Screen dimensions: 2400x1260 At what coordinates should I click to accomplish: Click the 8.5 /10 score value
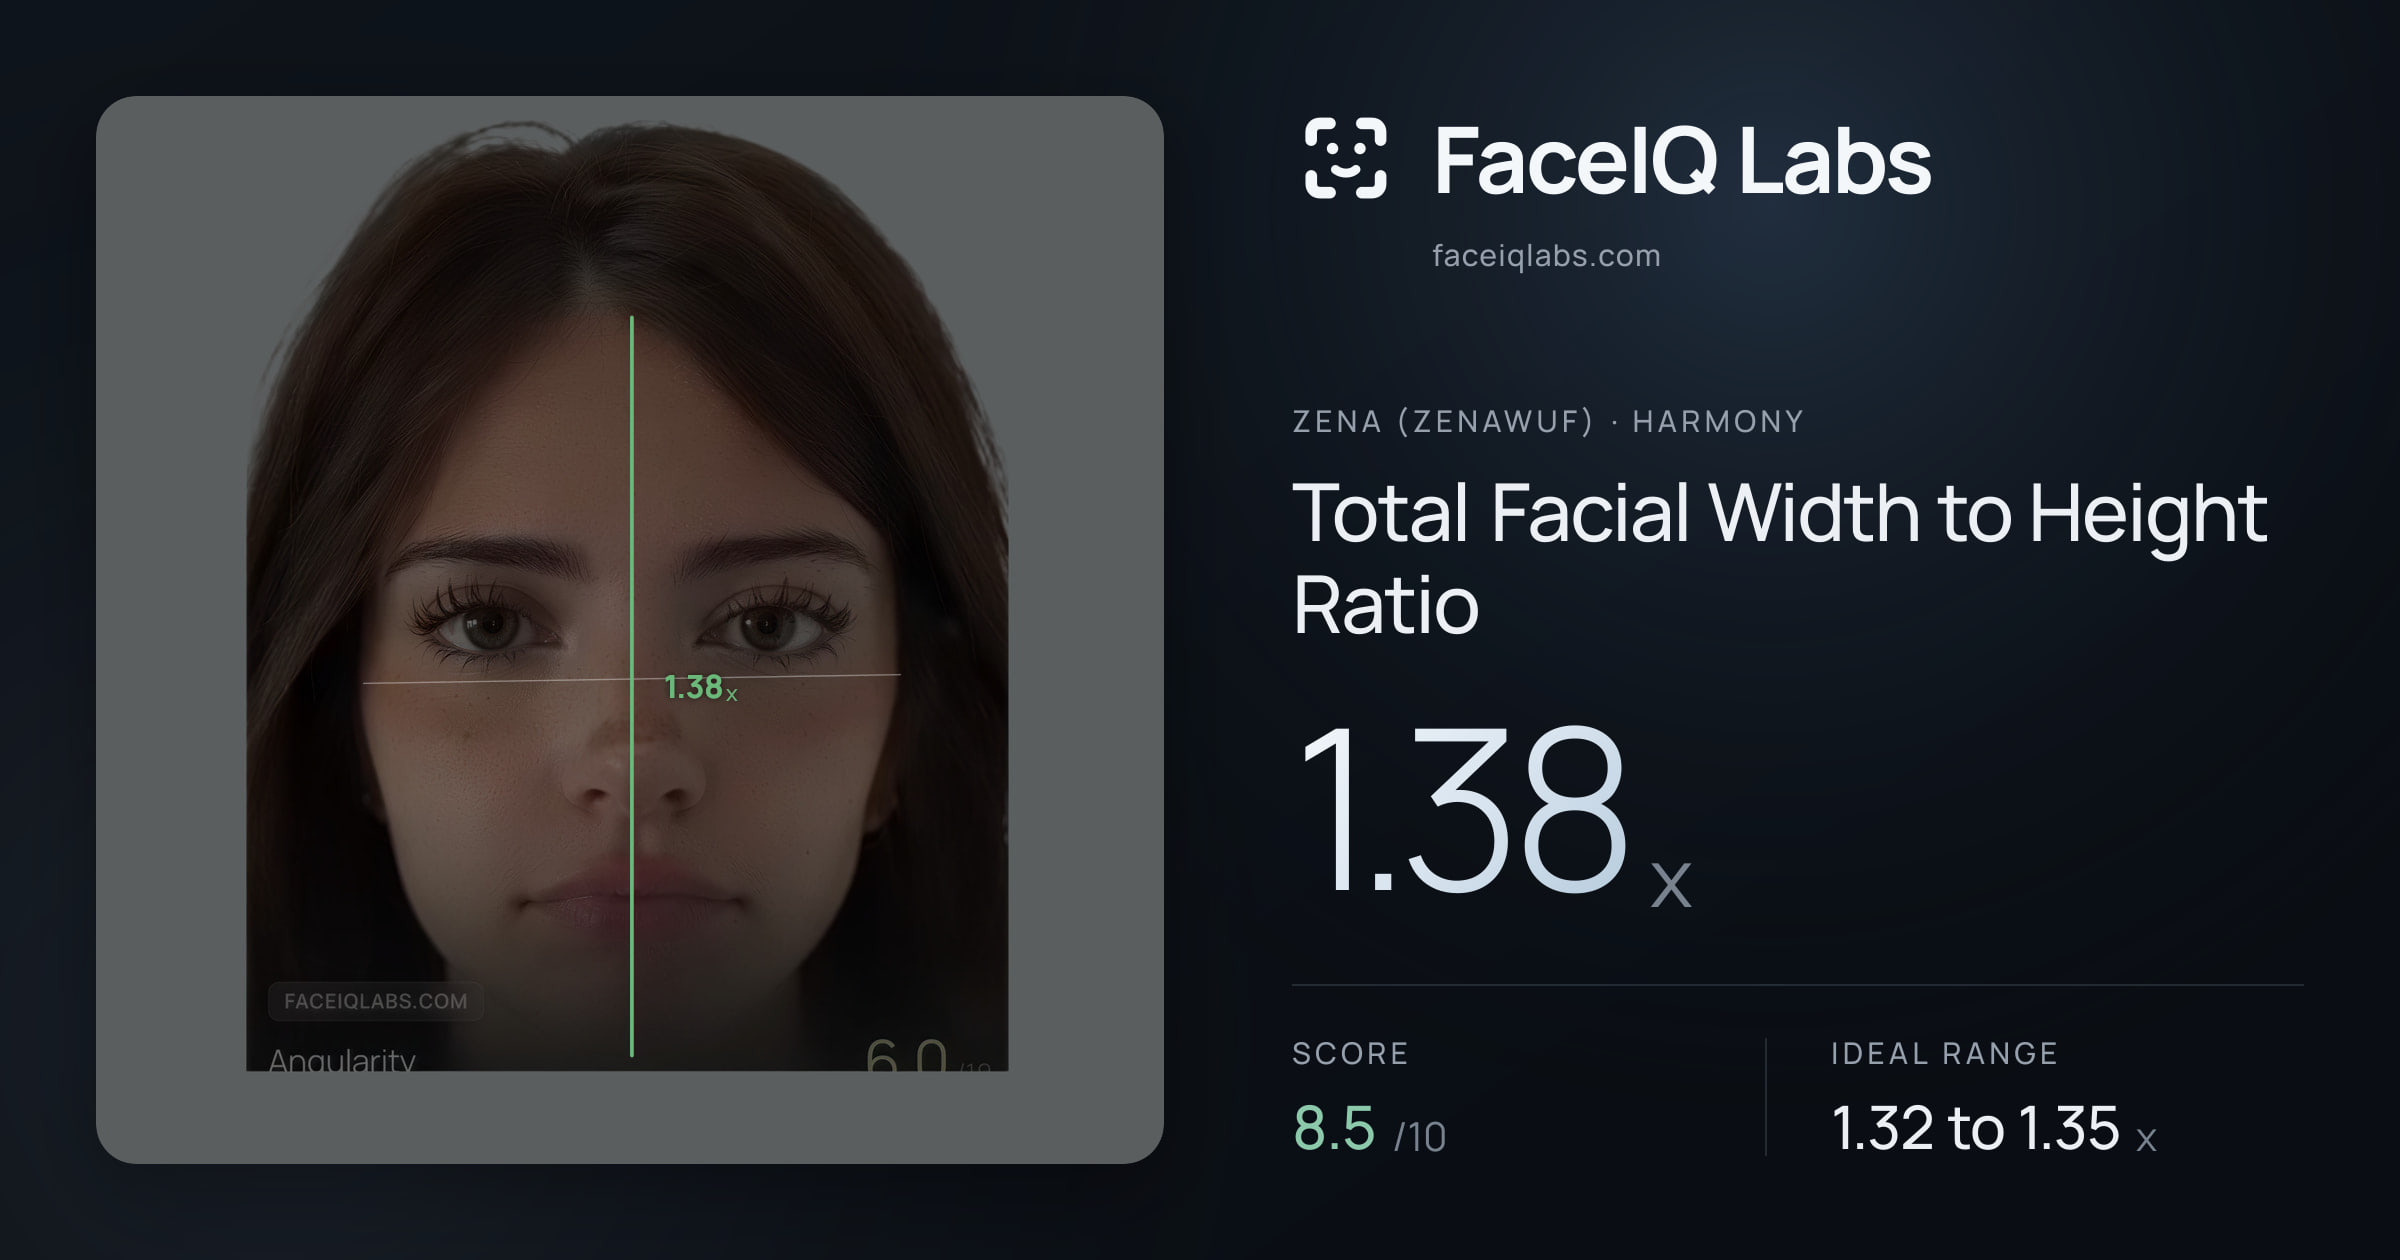(1369, 1129)
